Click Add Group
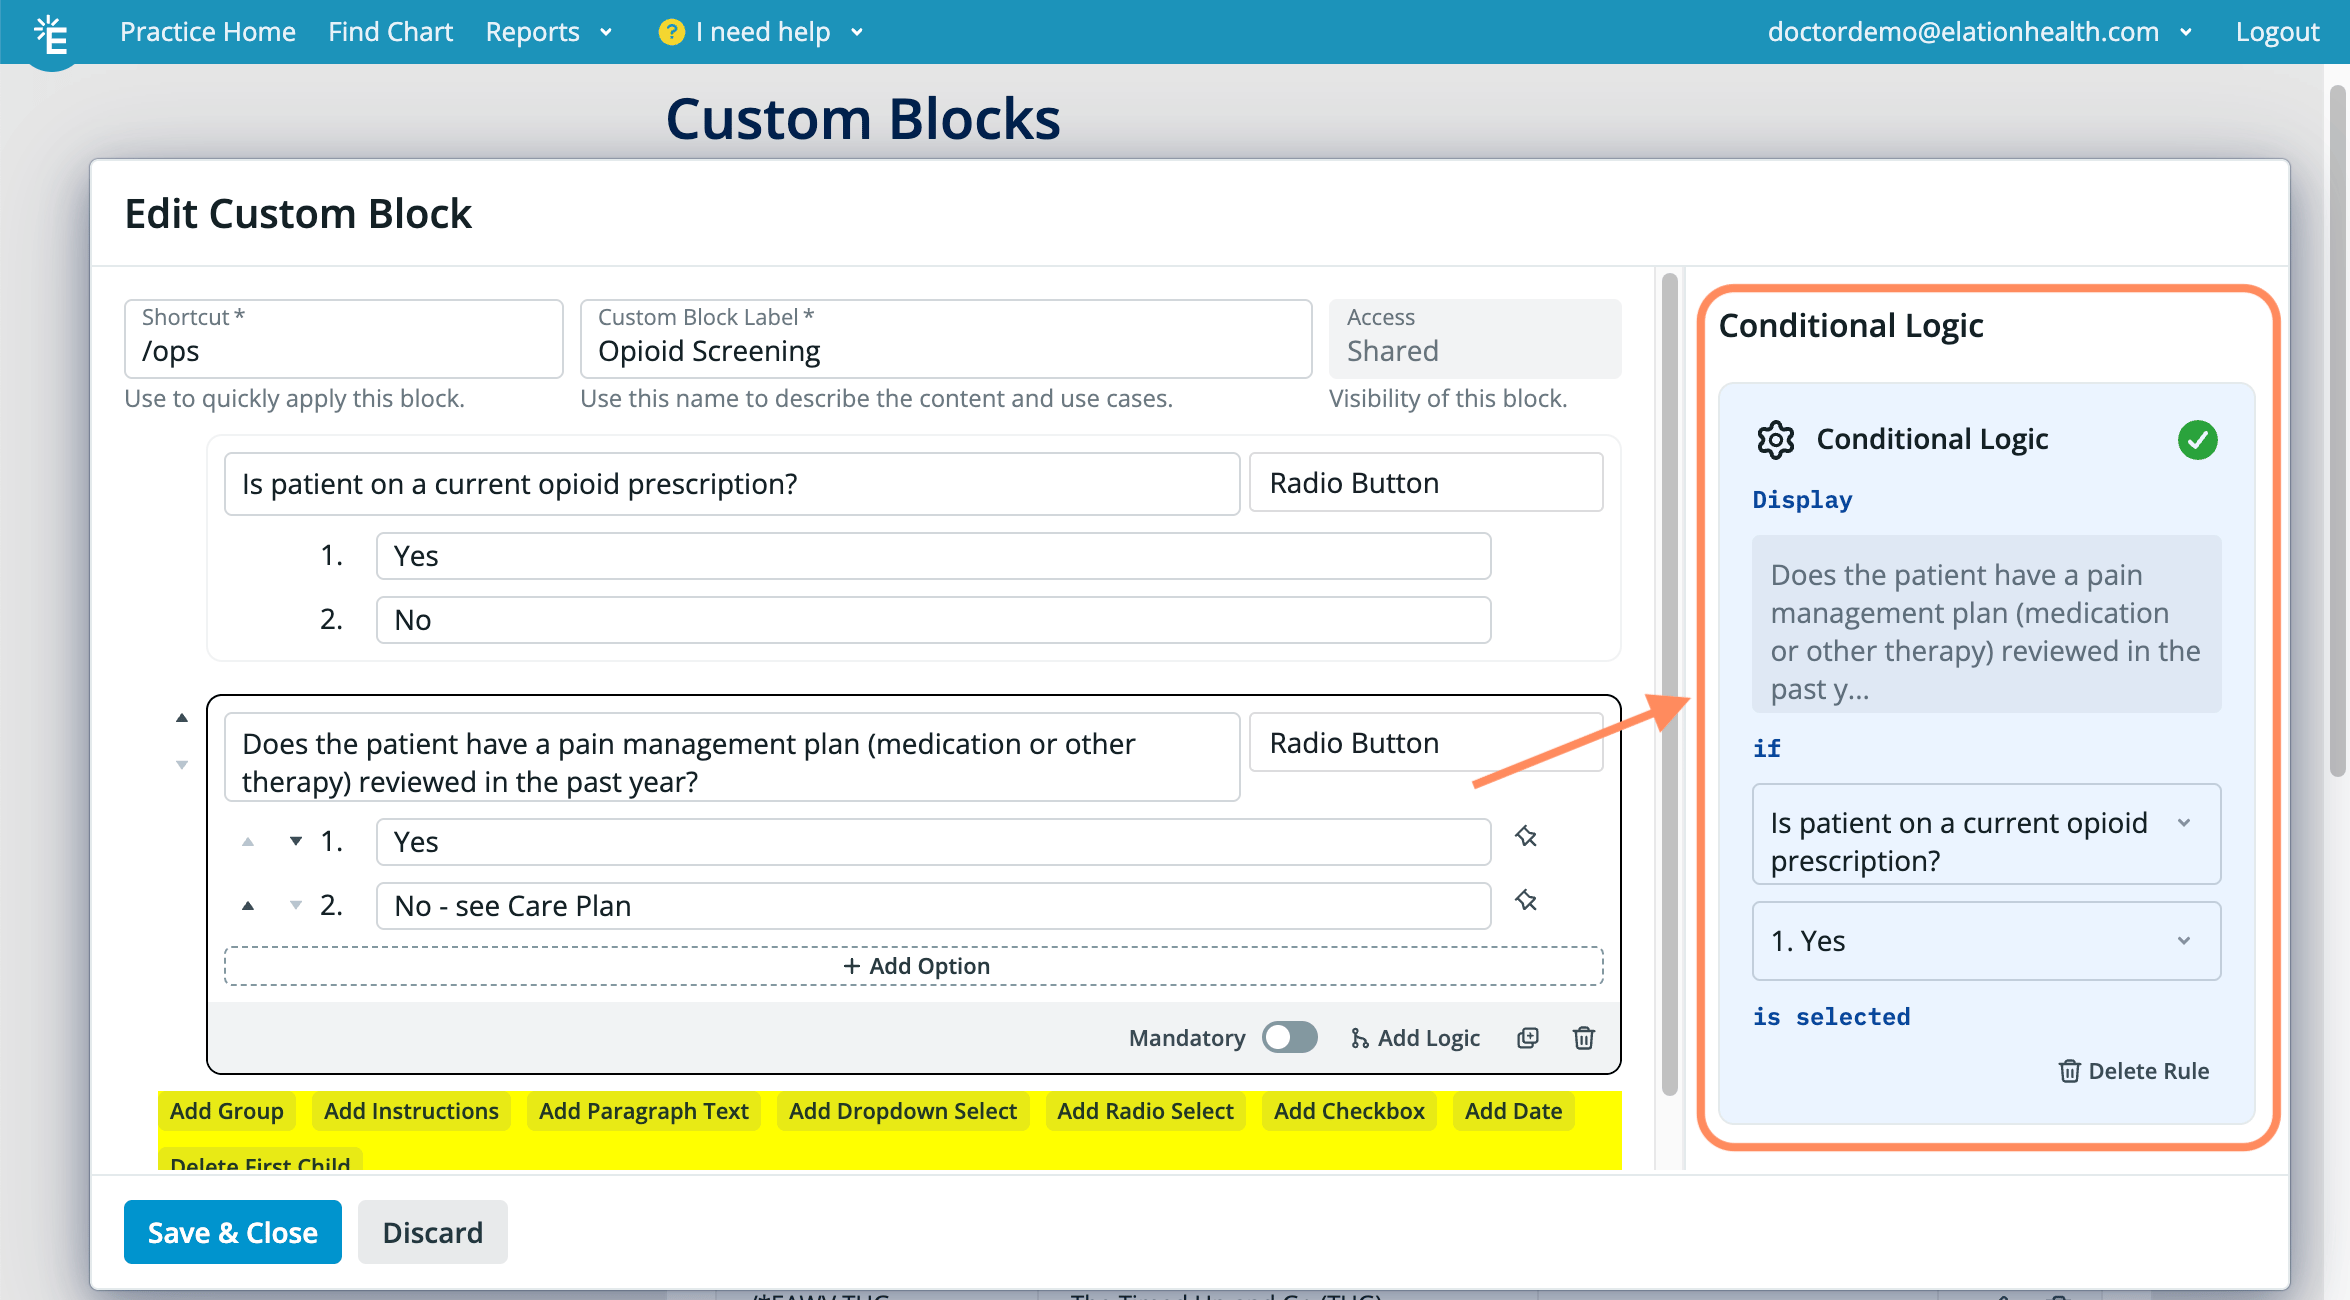Image resolution: width=2350 pixels, height=1300 pixels. pyautogui.click(x=226, y=1111)
